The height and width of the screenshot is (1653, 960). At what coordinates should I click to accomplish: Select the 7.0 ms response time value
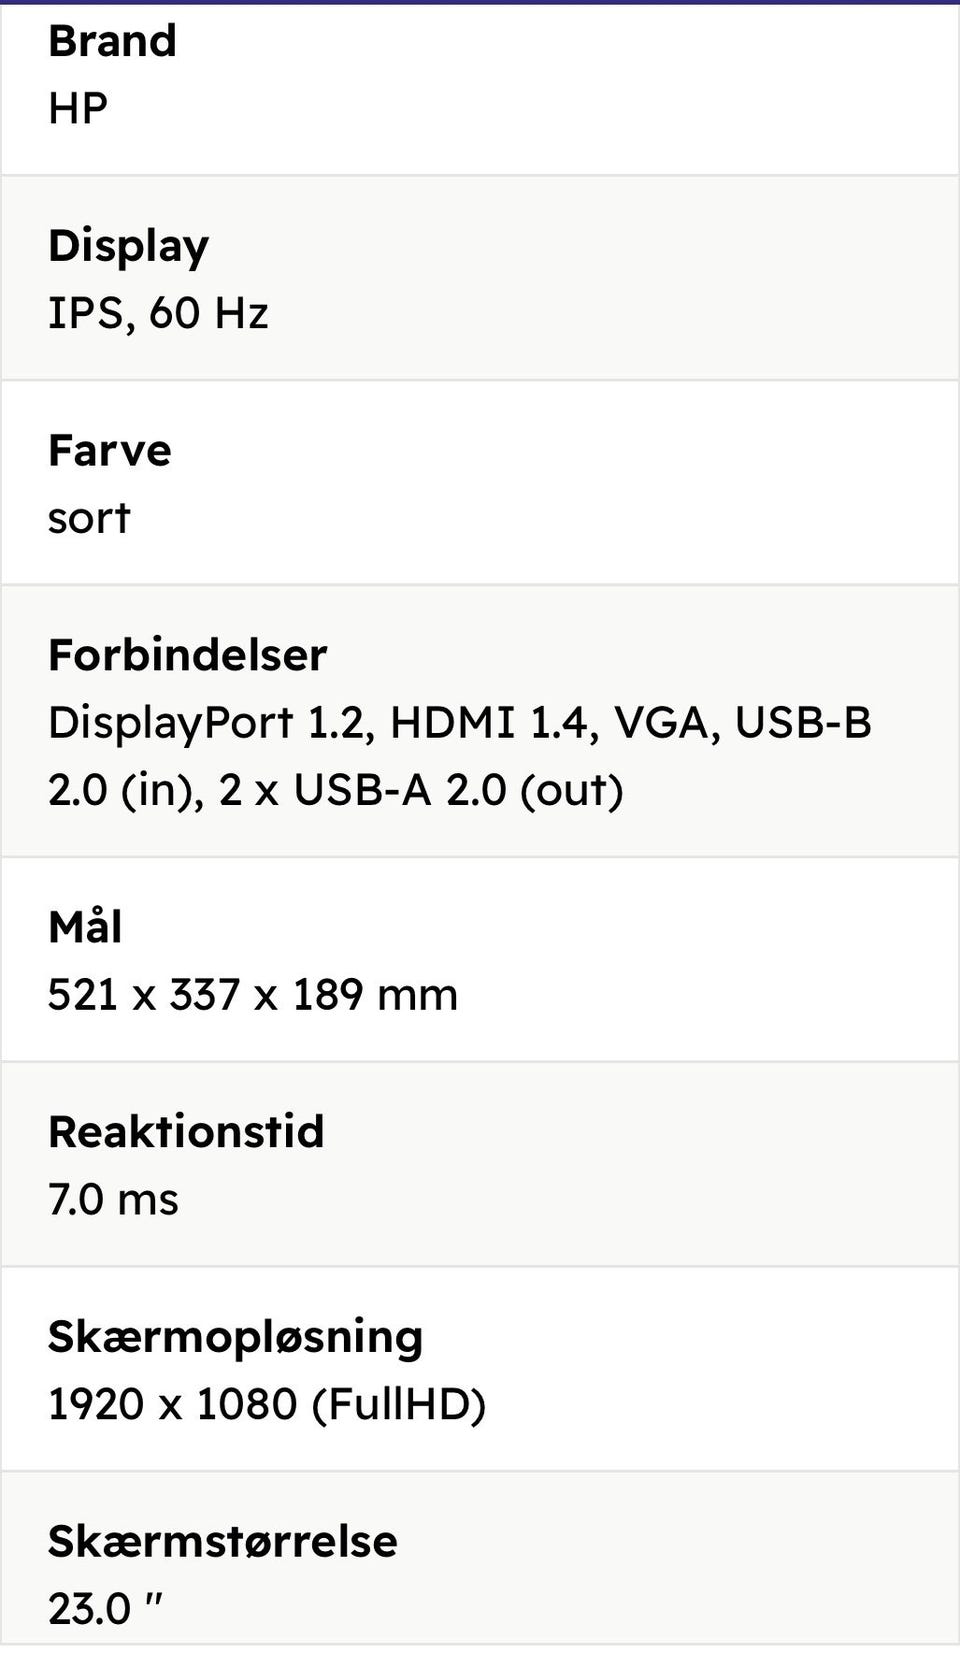[x=113, y=1199]
